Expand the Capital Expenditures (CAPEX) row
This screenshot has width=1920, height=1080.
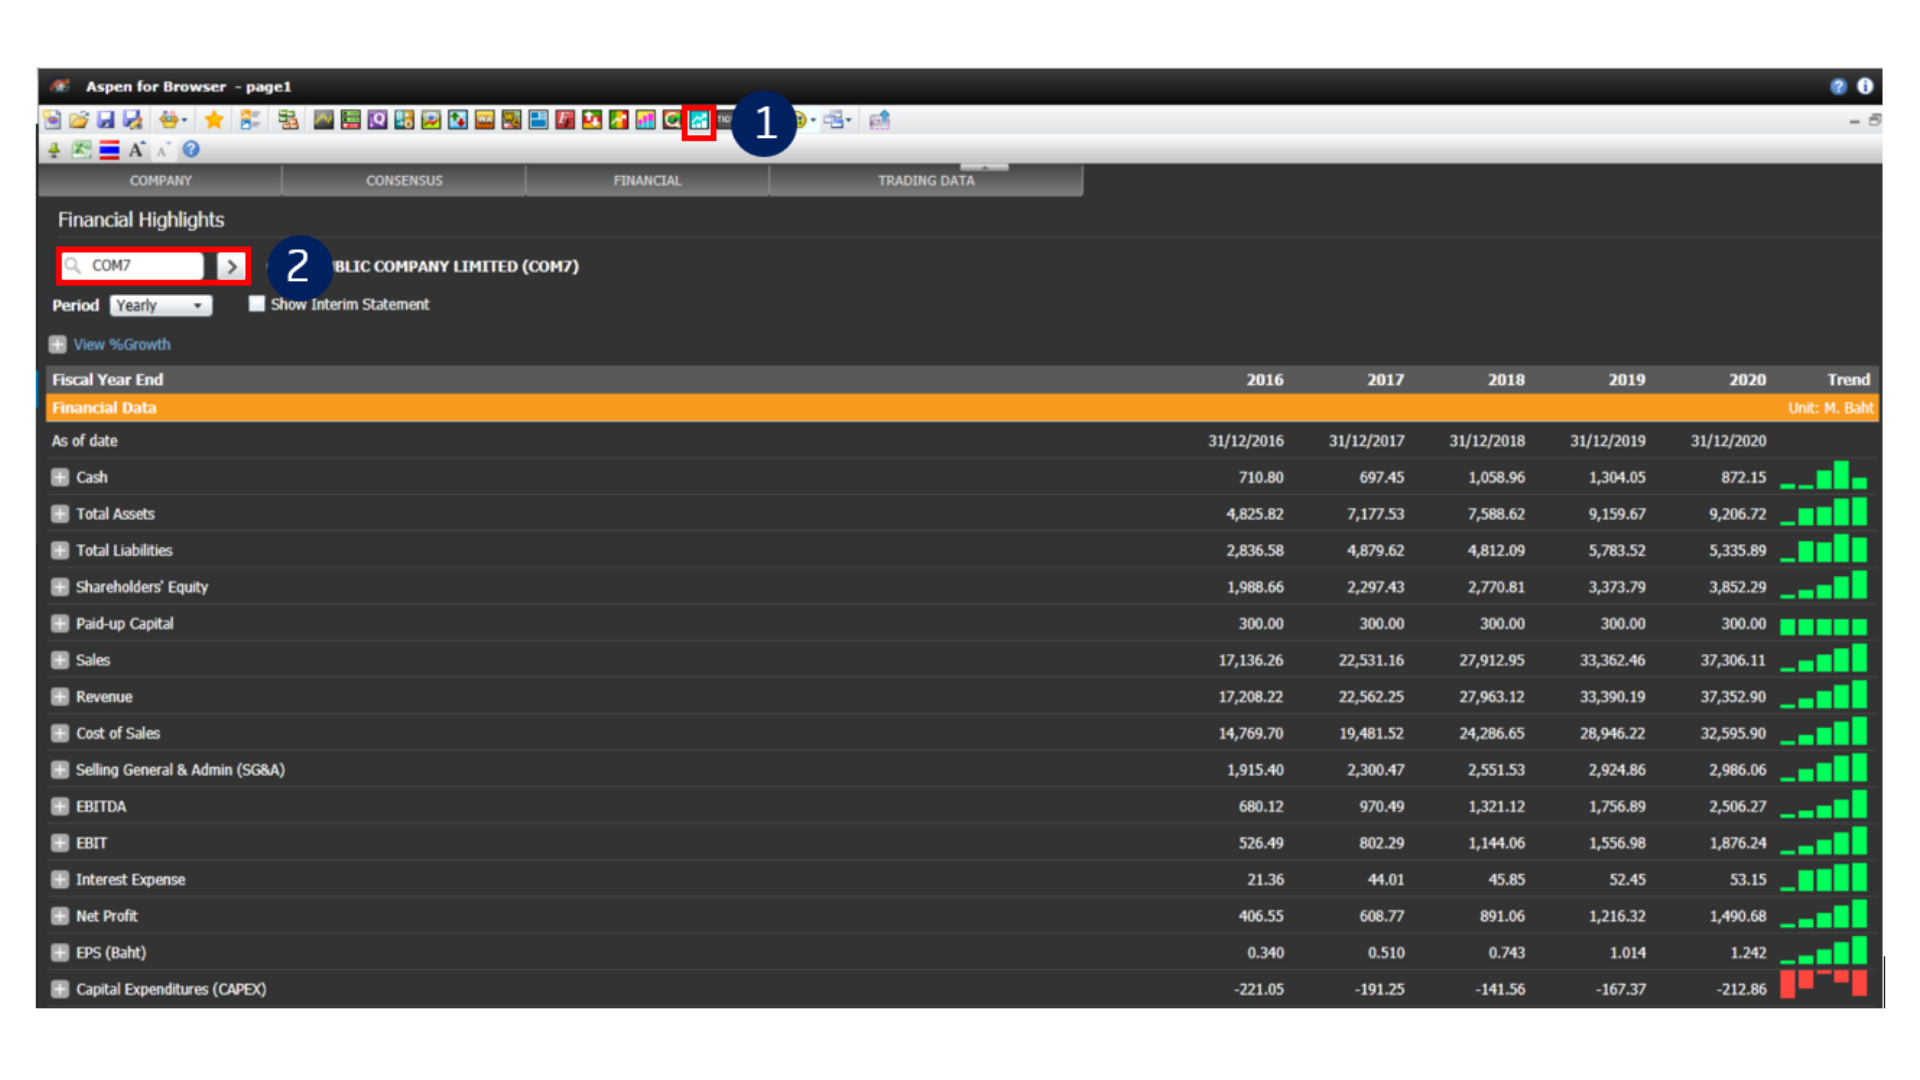pyautogui.click(x=60, y=989)
